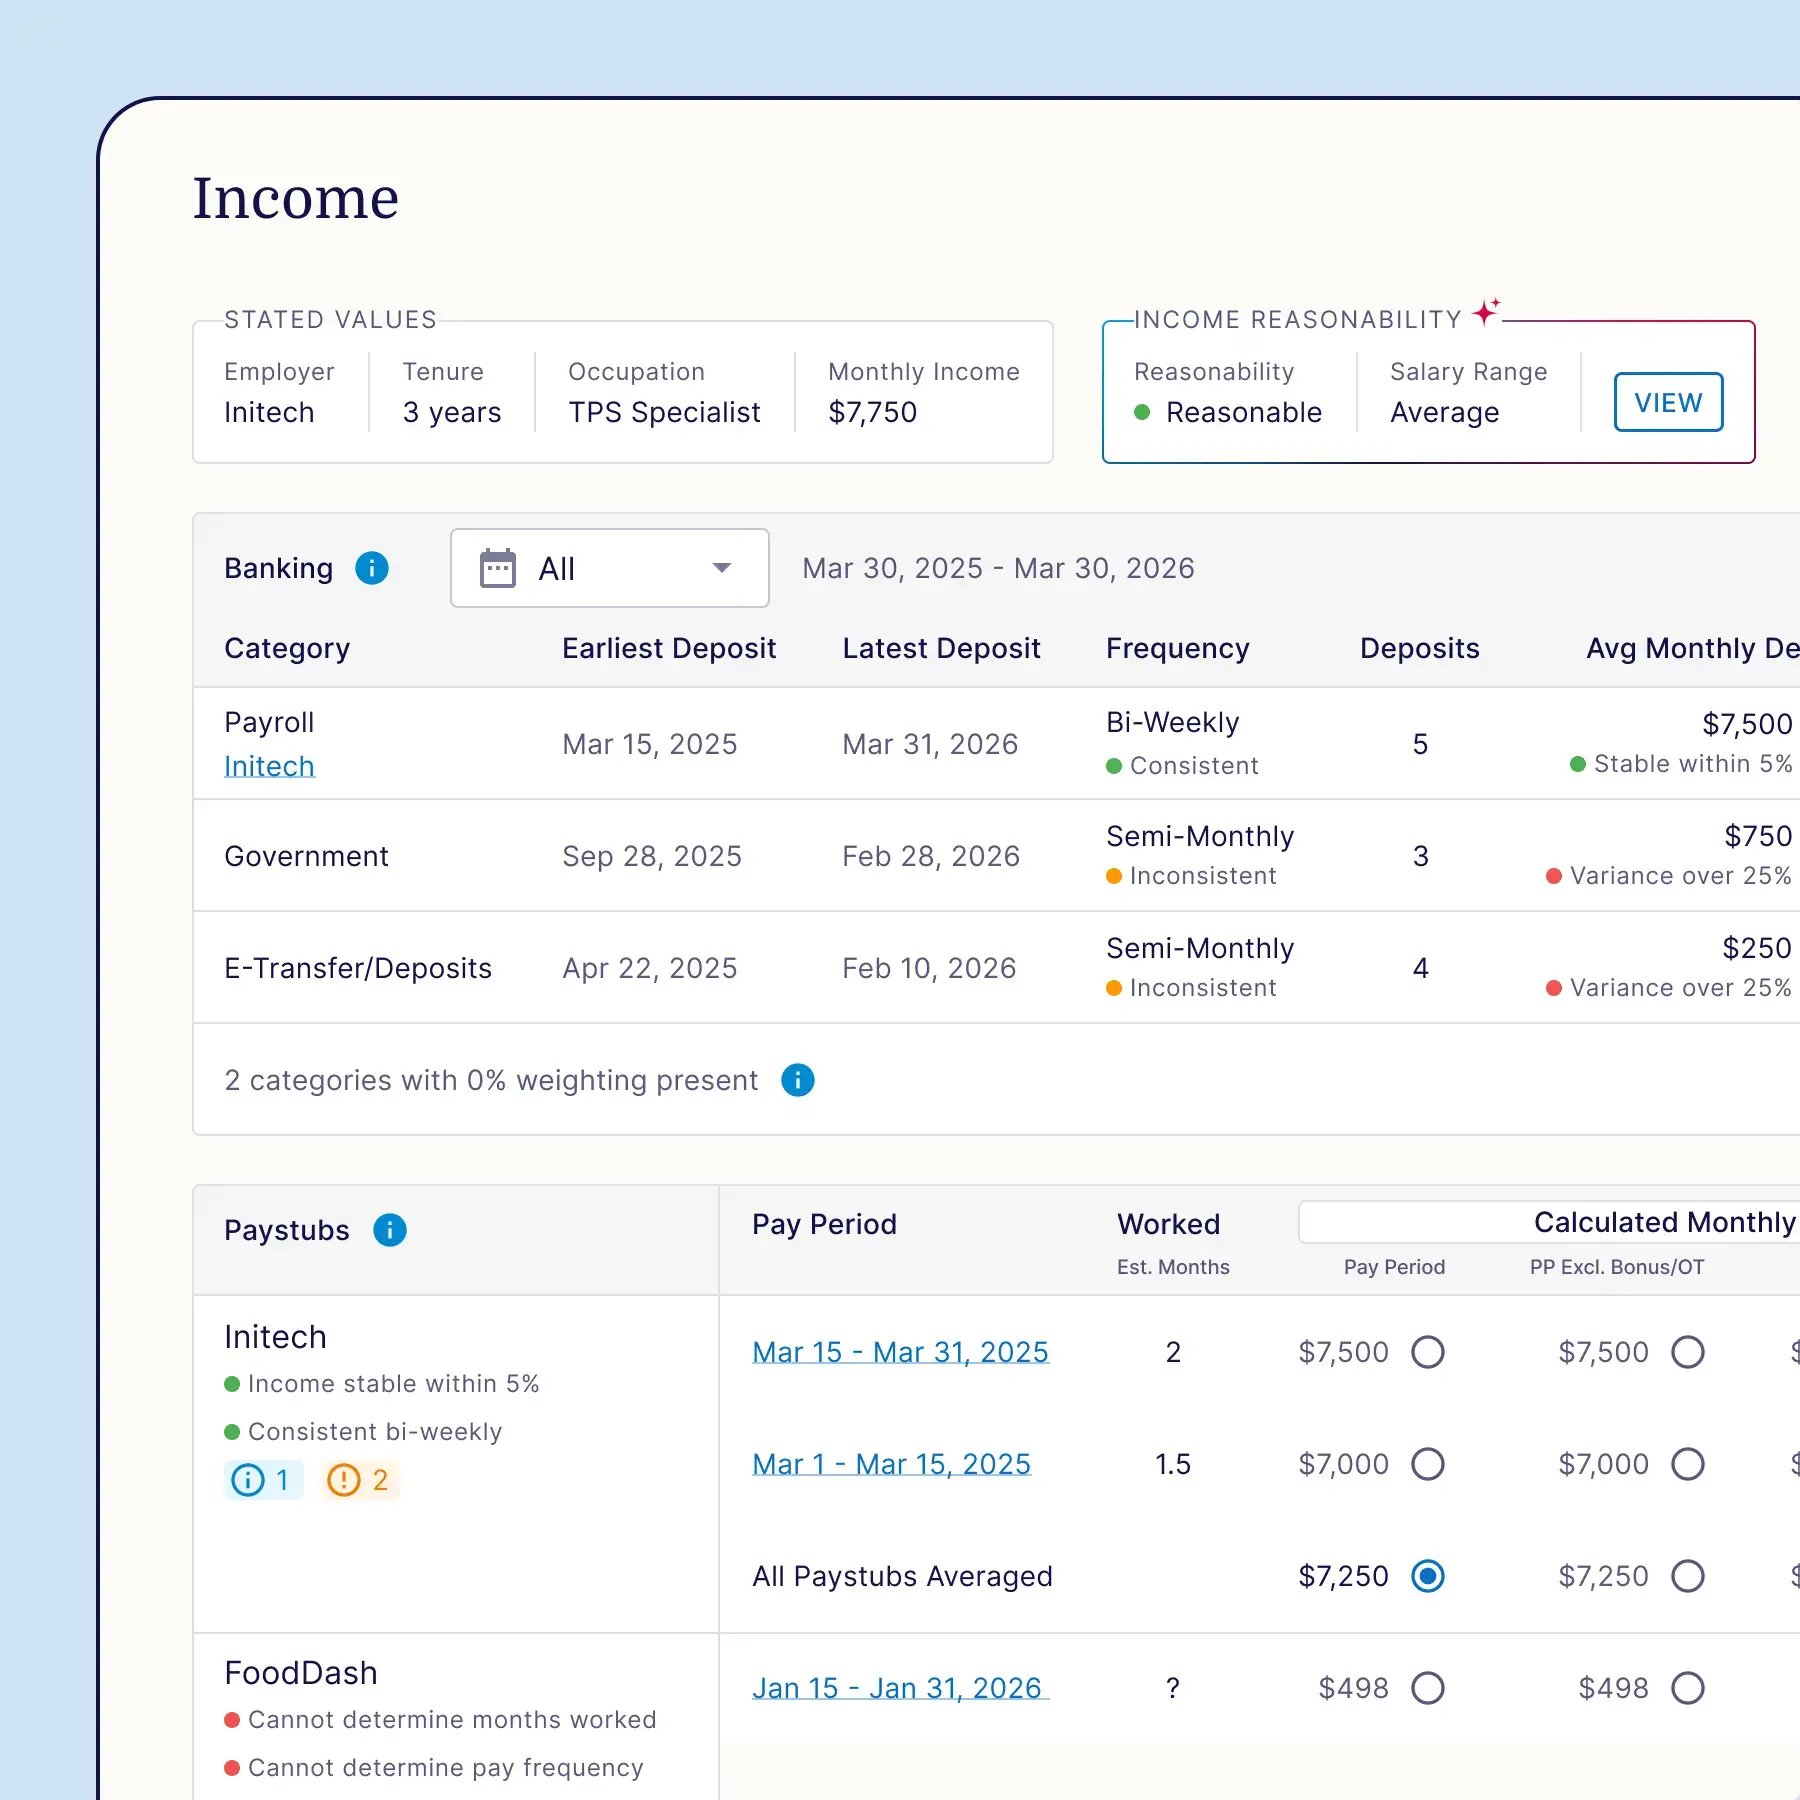The height and width of the screenshot is (1800, 1800).
Task: Open the All date range dropdown
Action: (x=608, y=568)
